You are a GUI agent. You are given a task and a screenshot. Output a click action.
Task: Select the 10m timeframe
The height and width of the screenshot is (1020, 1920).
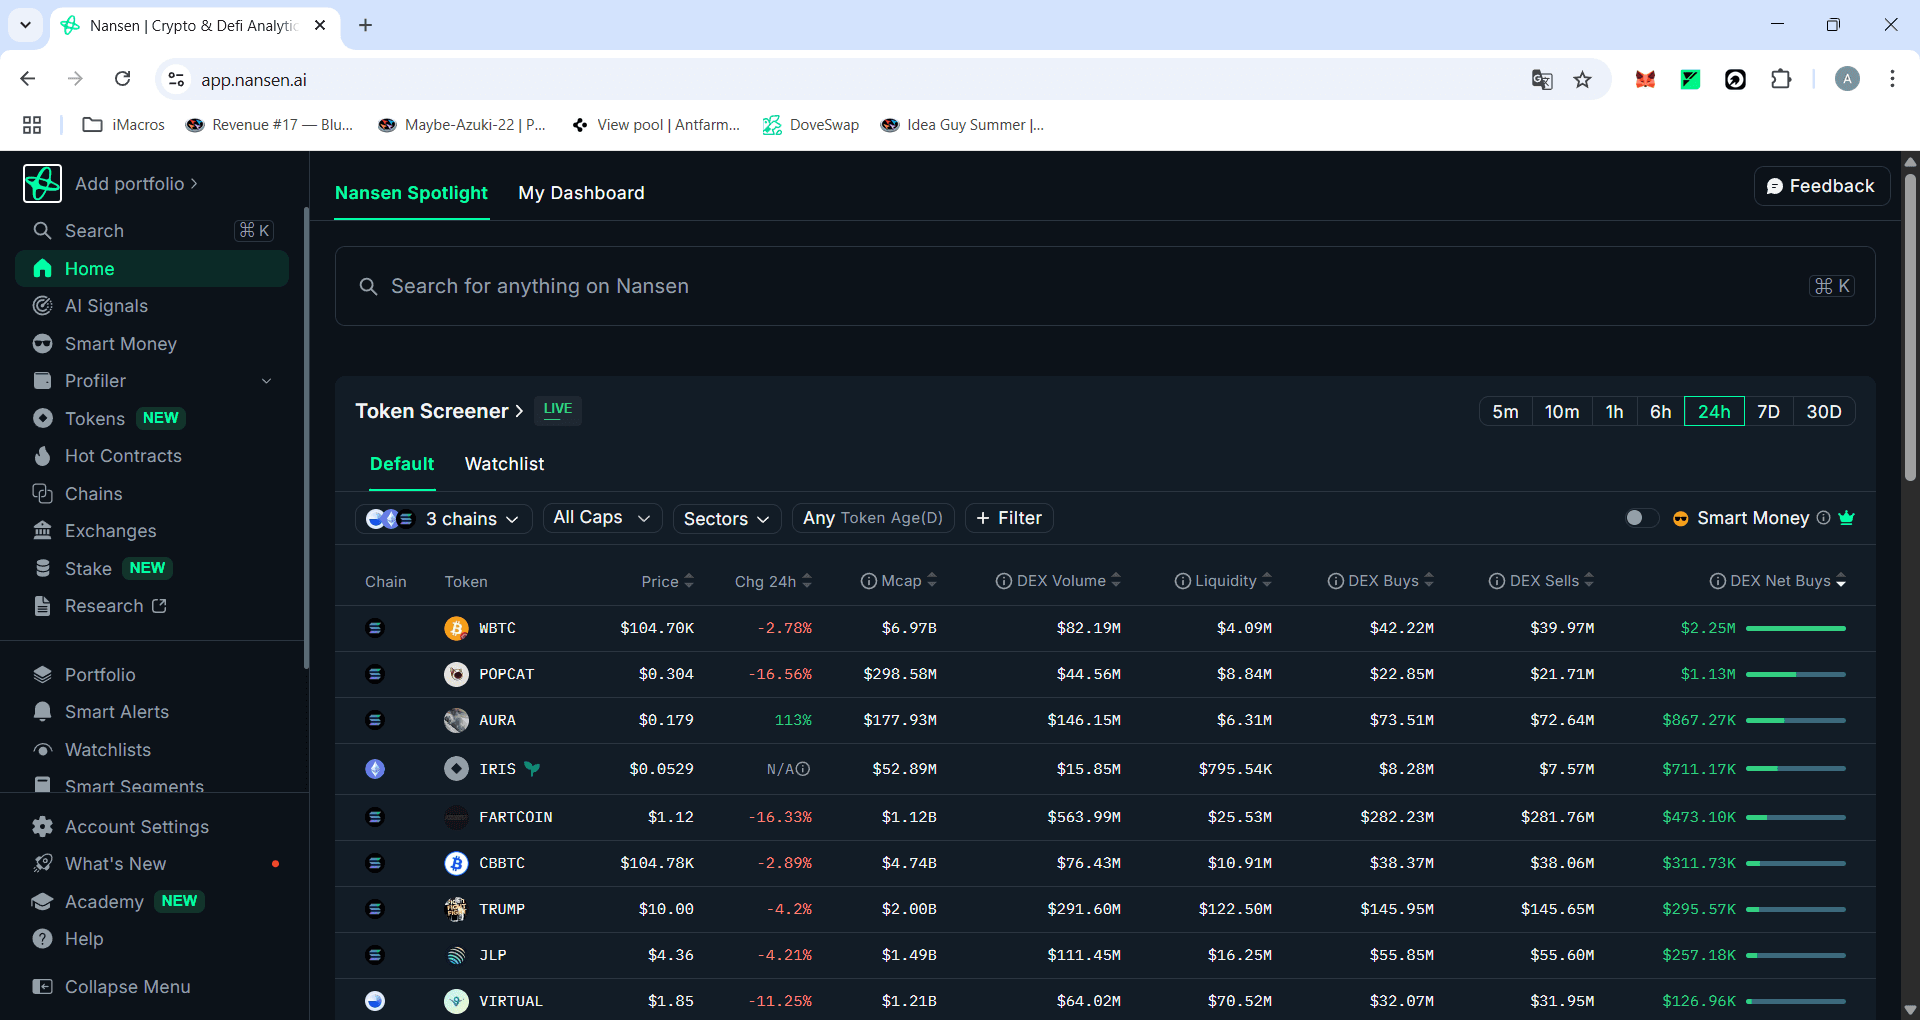pyautogui.click(x=1562, y=412)
